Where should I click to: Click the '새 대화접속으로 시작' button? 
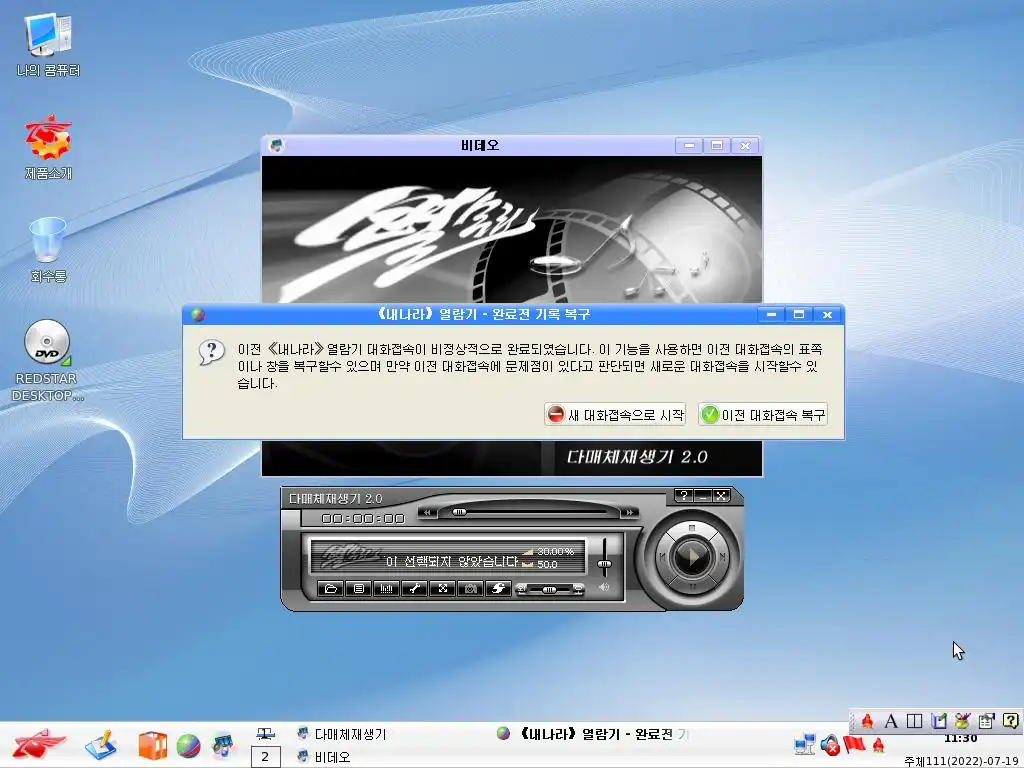pyautogui.click(x=615, y=415)
